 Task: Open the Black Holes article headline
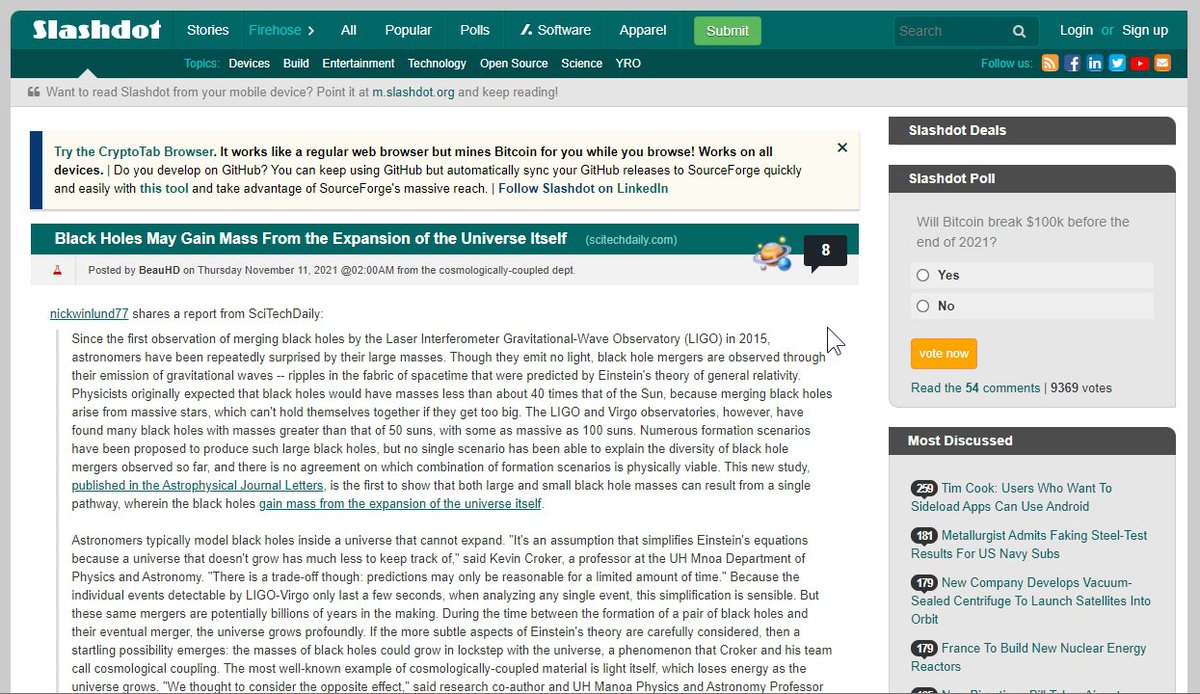(311, 239)
